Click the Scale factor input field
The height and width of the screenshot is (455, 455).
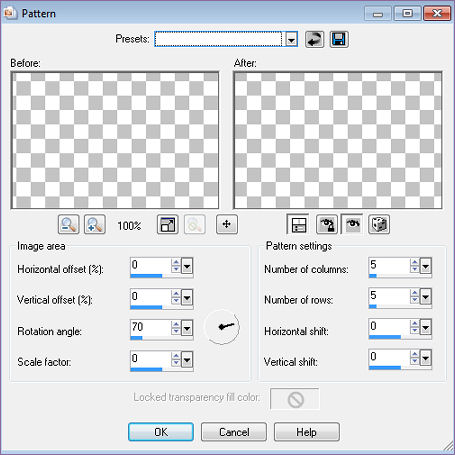(150, 359)
